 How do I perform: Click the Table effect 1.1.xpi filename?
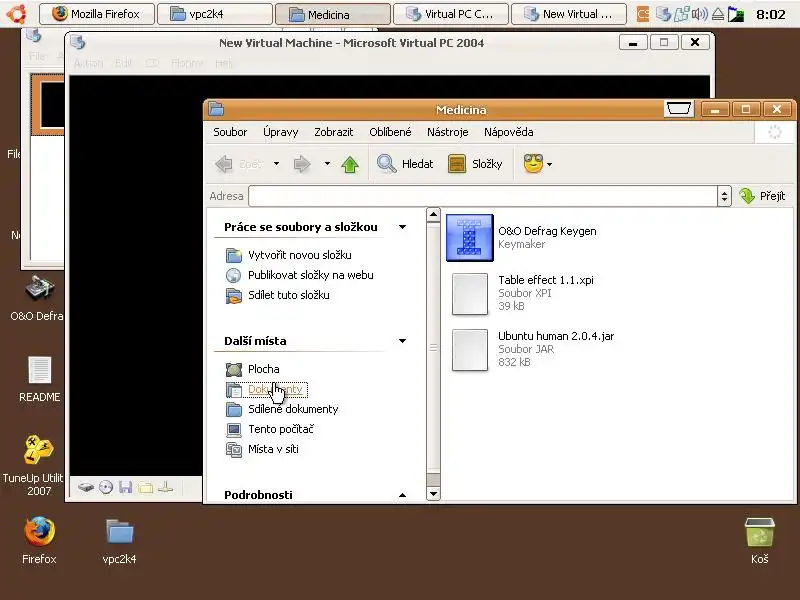click(546, 280)
